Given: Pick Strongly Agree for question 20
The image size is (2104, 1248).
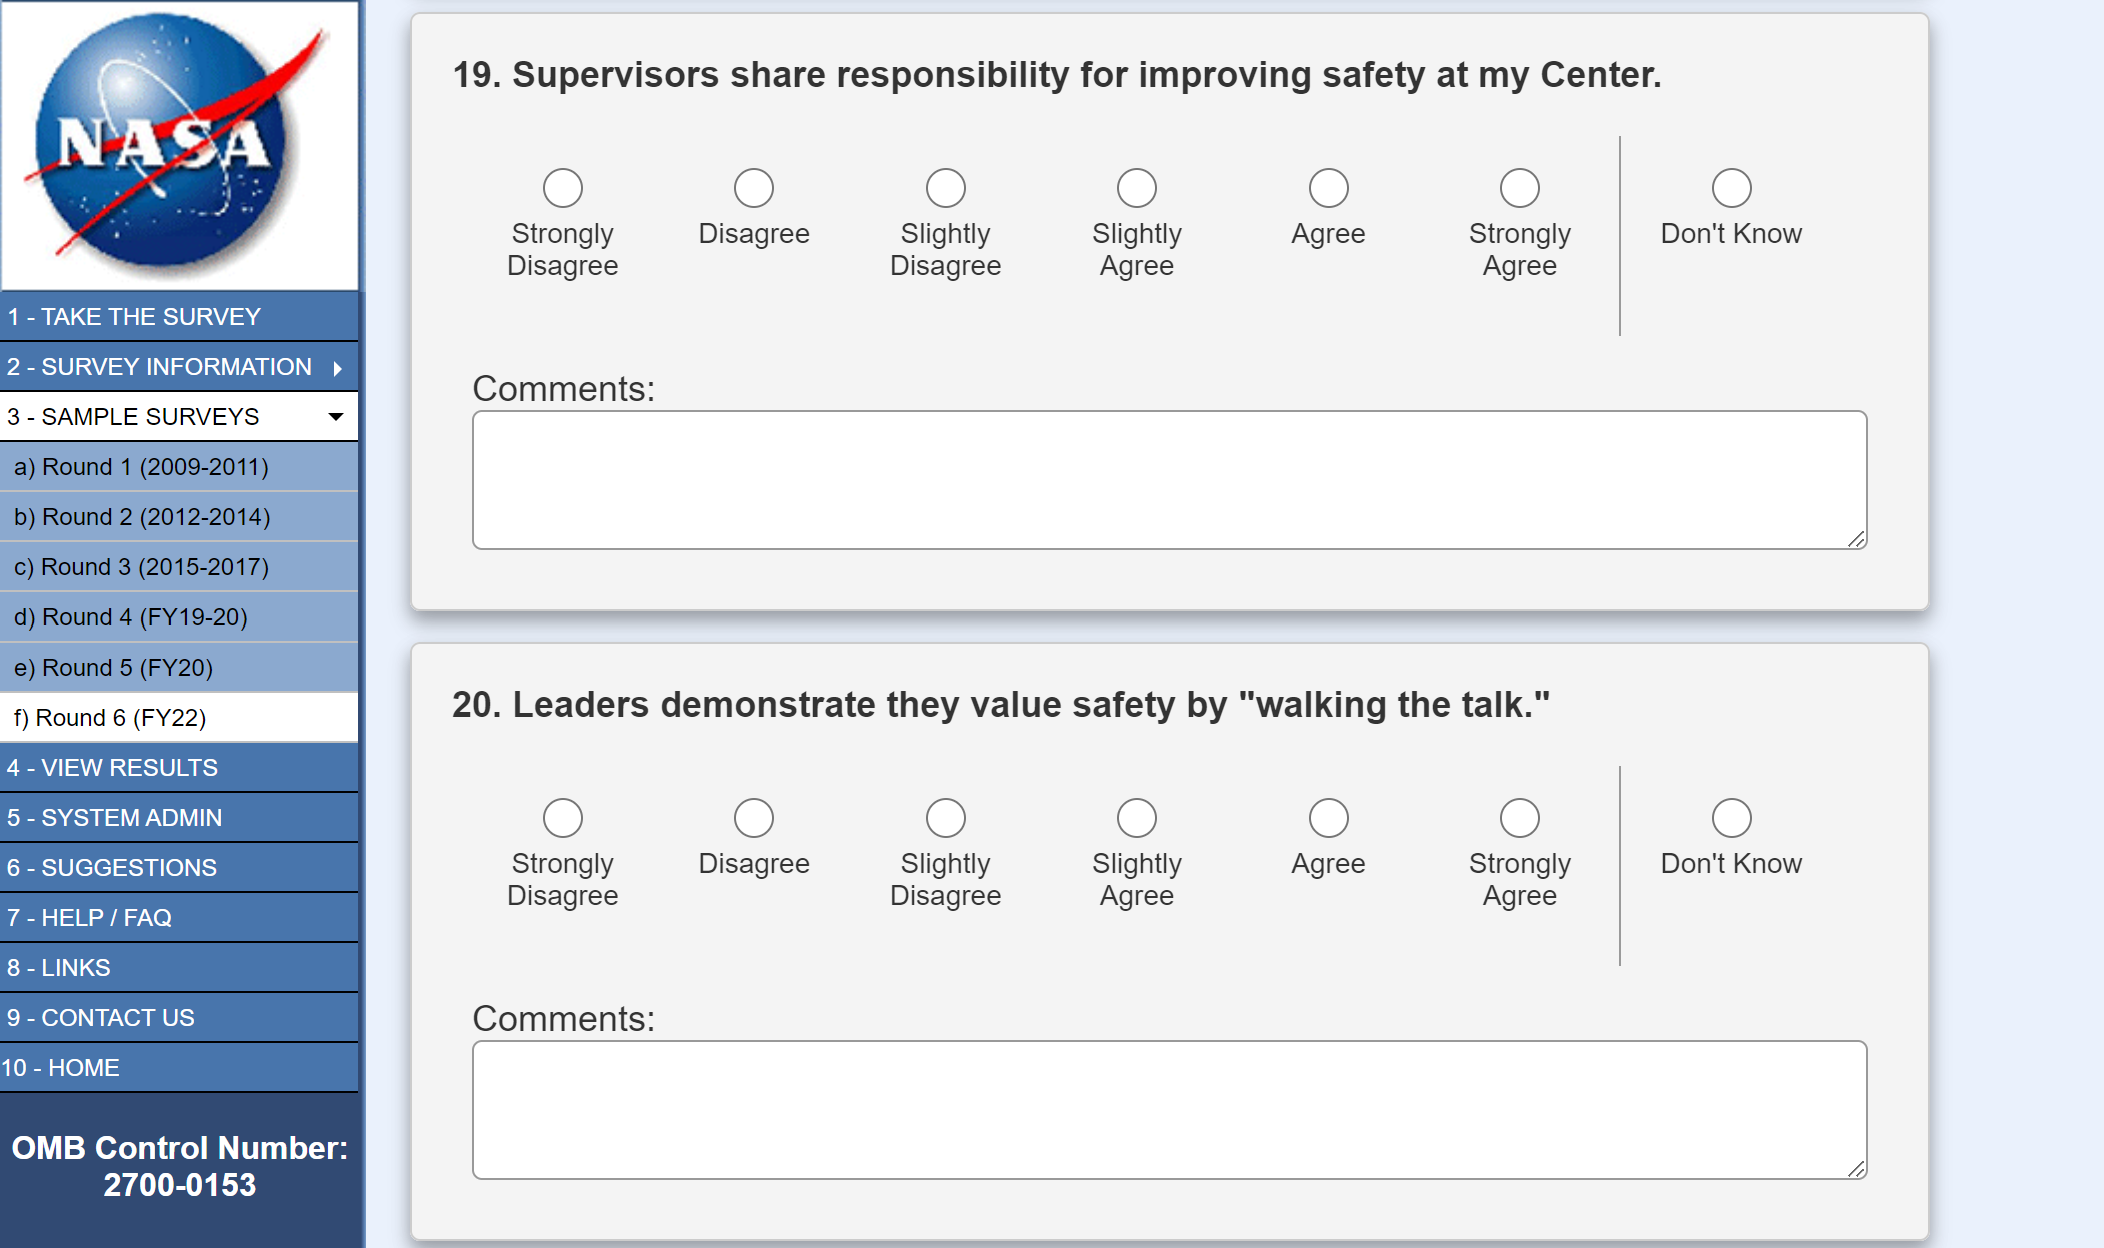Looking at the screenshot, I should tap(1519, 818).
